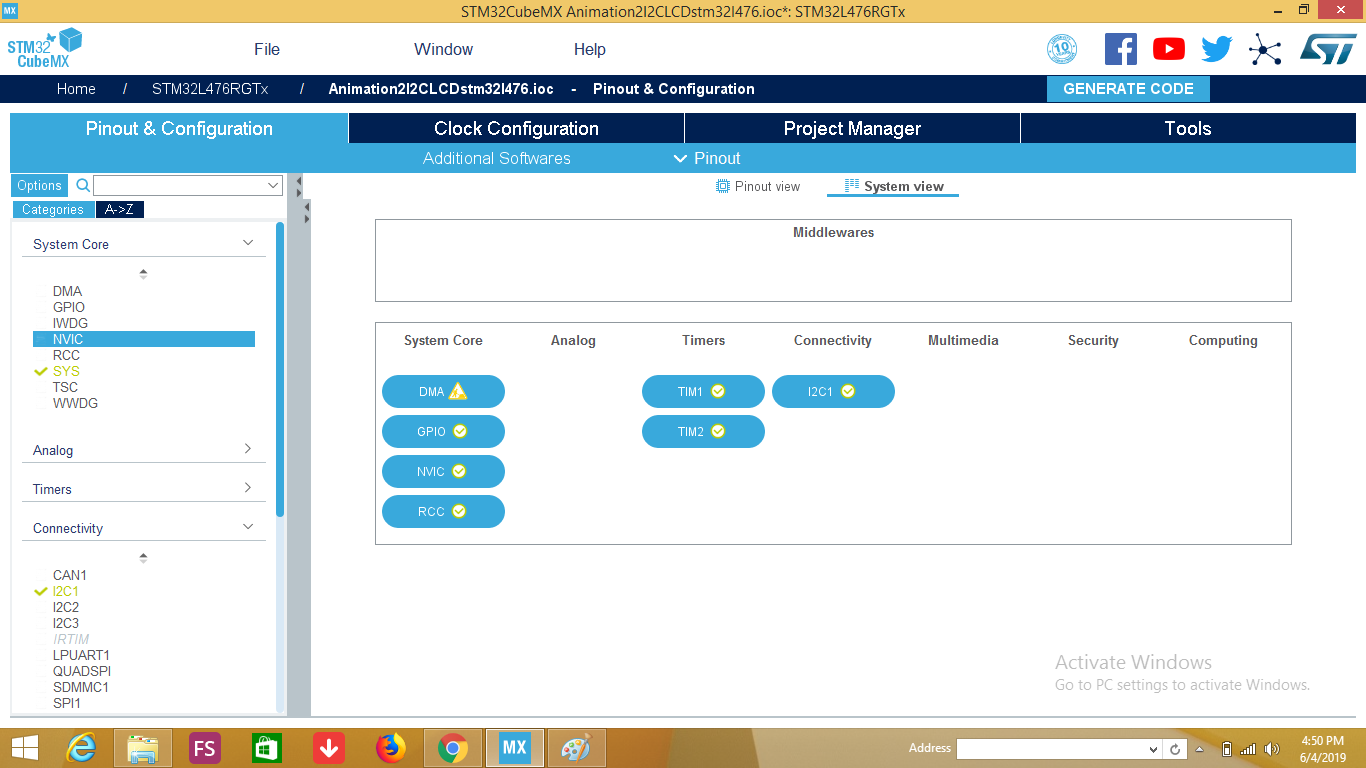
Task: Open the ST Twitter icon
Action: point(1217,49)
